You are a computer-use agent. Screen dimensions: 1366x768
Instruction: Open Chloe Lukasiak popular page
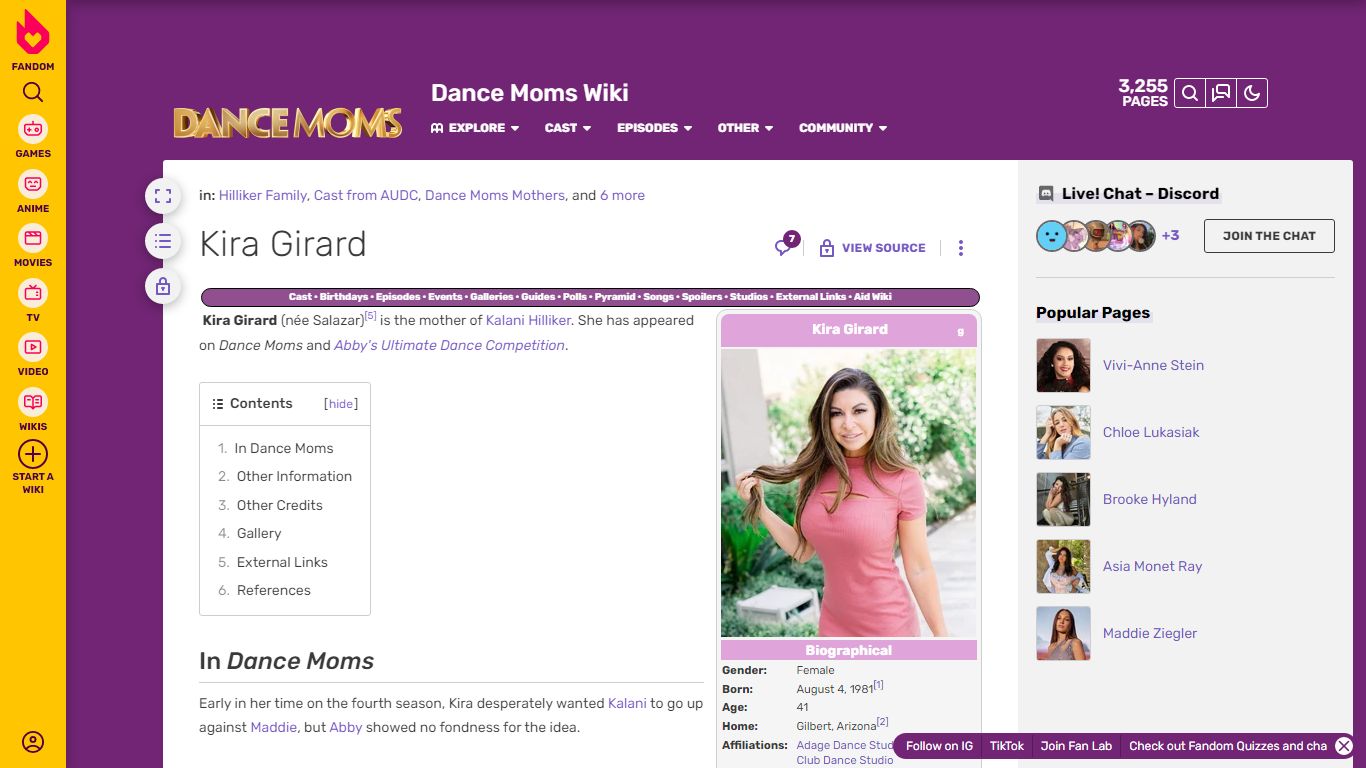(1151, 433)
